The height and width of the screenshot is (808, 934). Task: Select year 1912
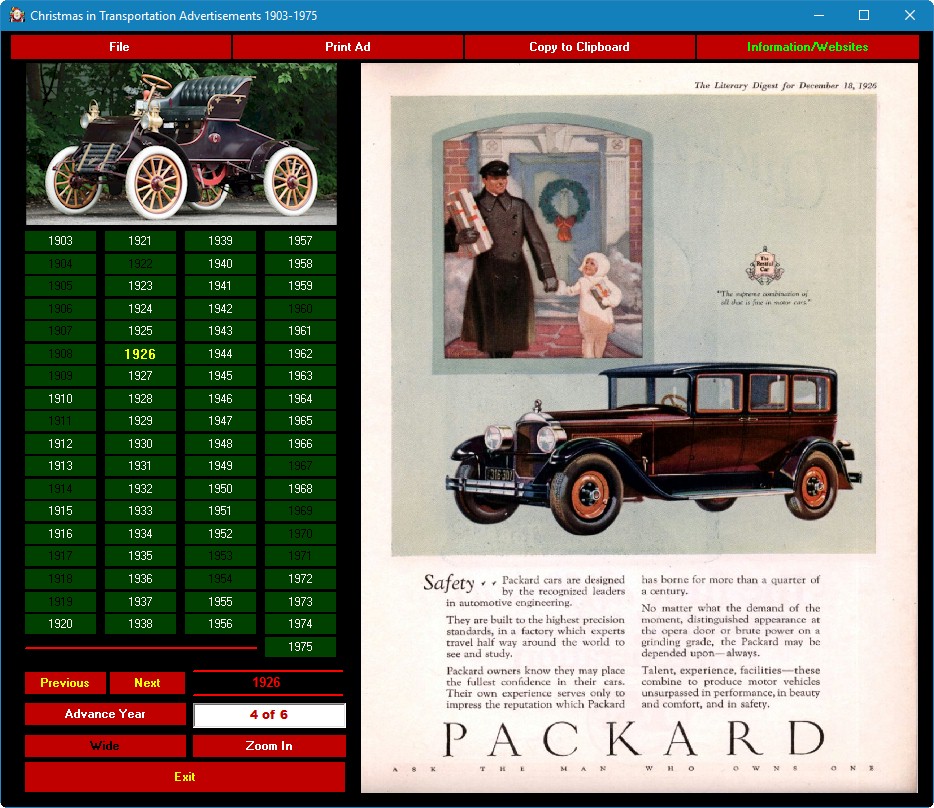60,444
